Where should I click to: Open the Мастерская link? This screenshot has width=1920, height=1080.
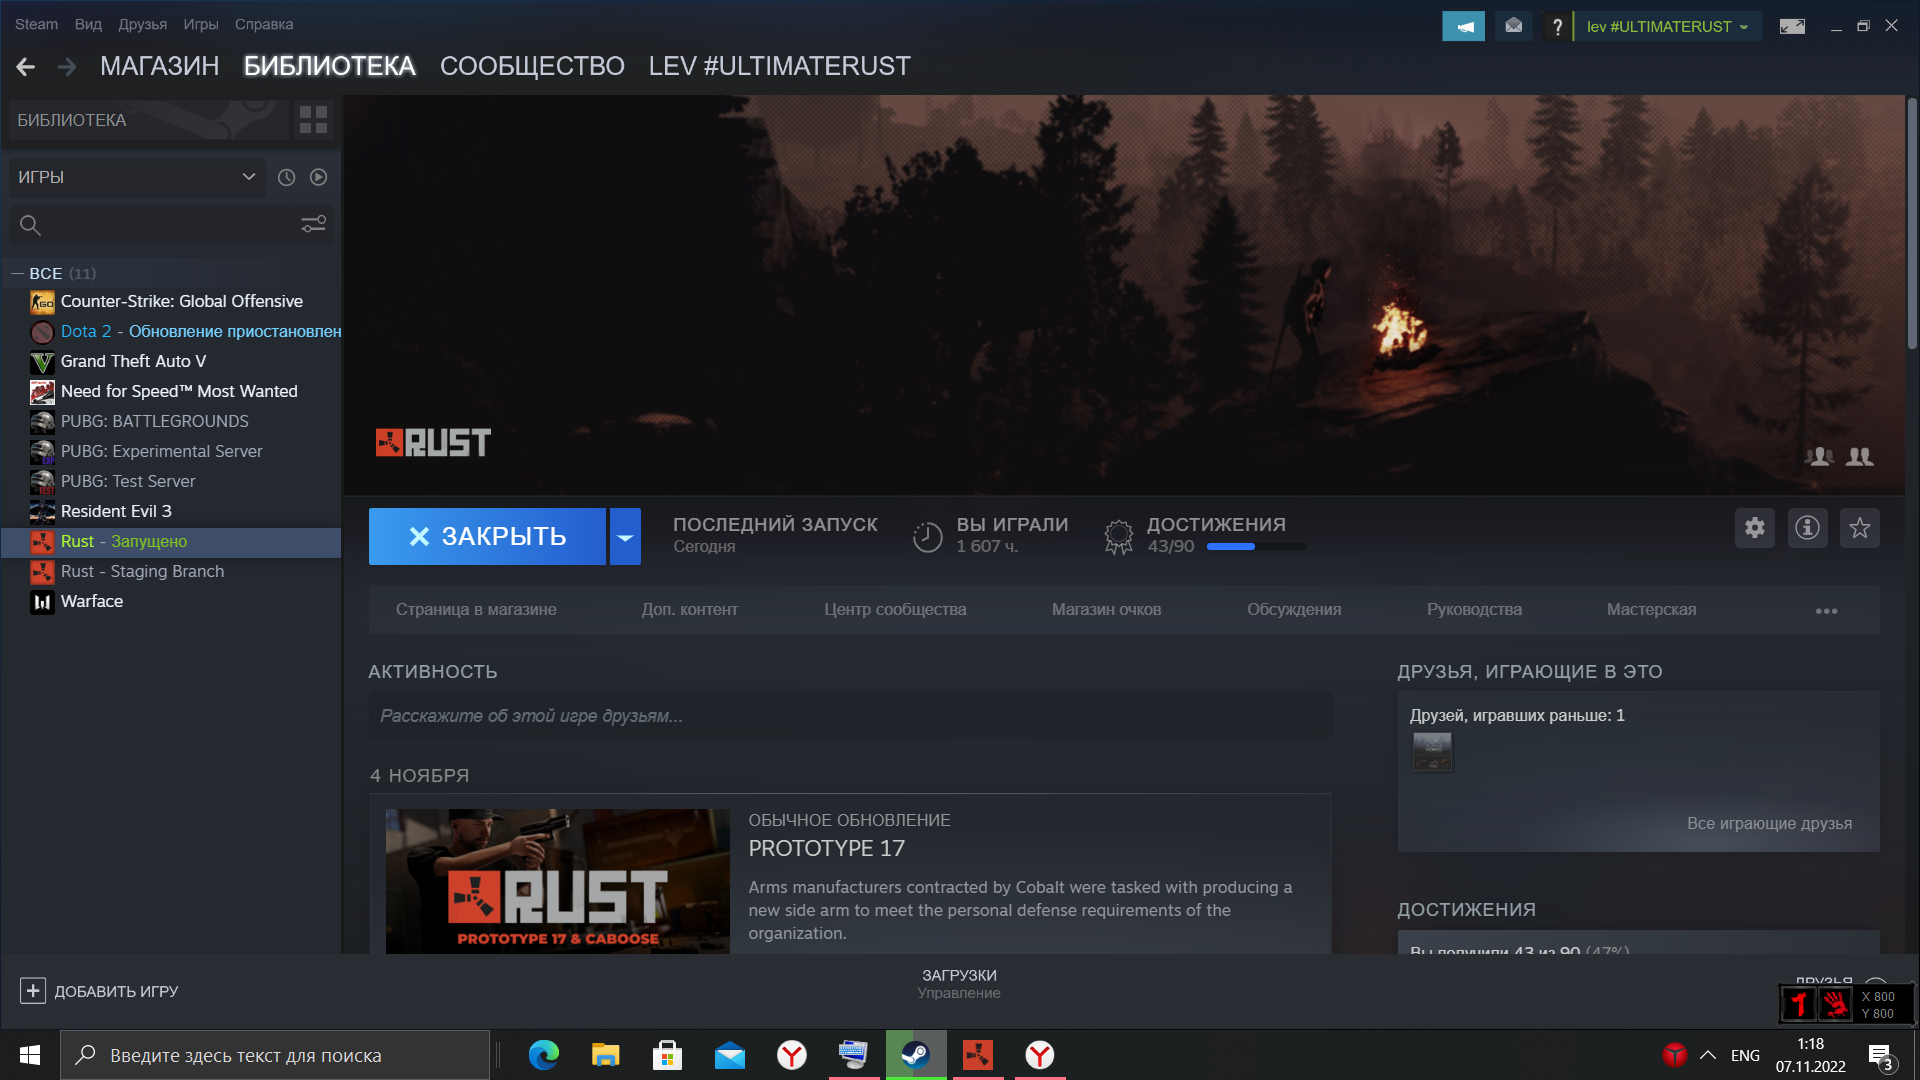click(x=1651, y=610)
